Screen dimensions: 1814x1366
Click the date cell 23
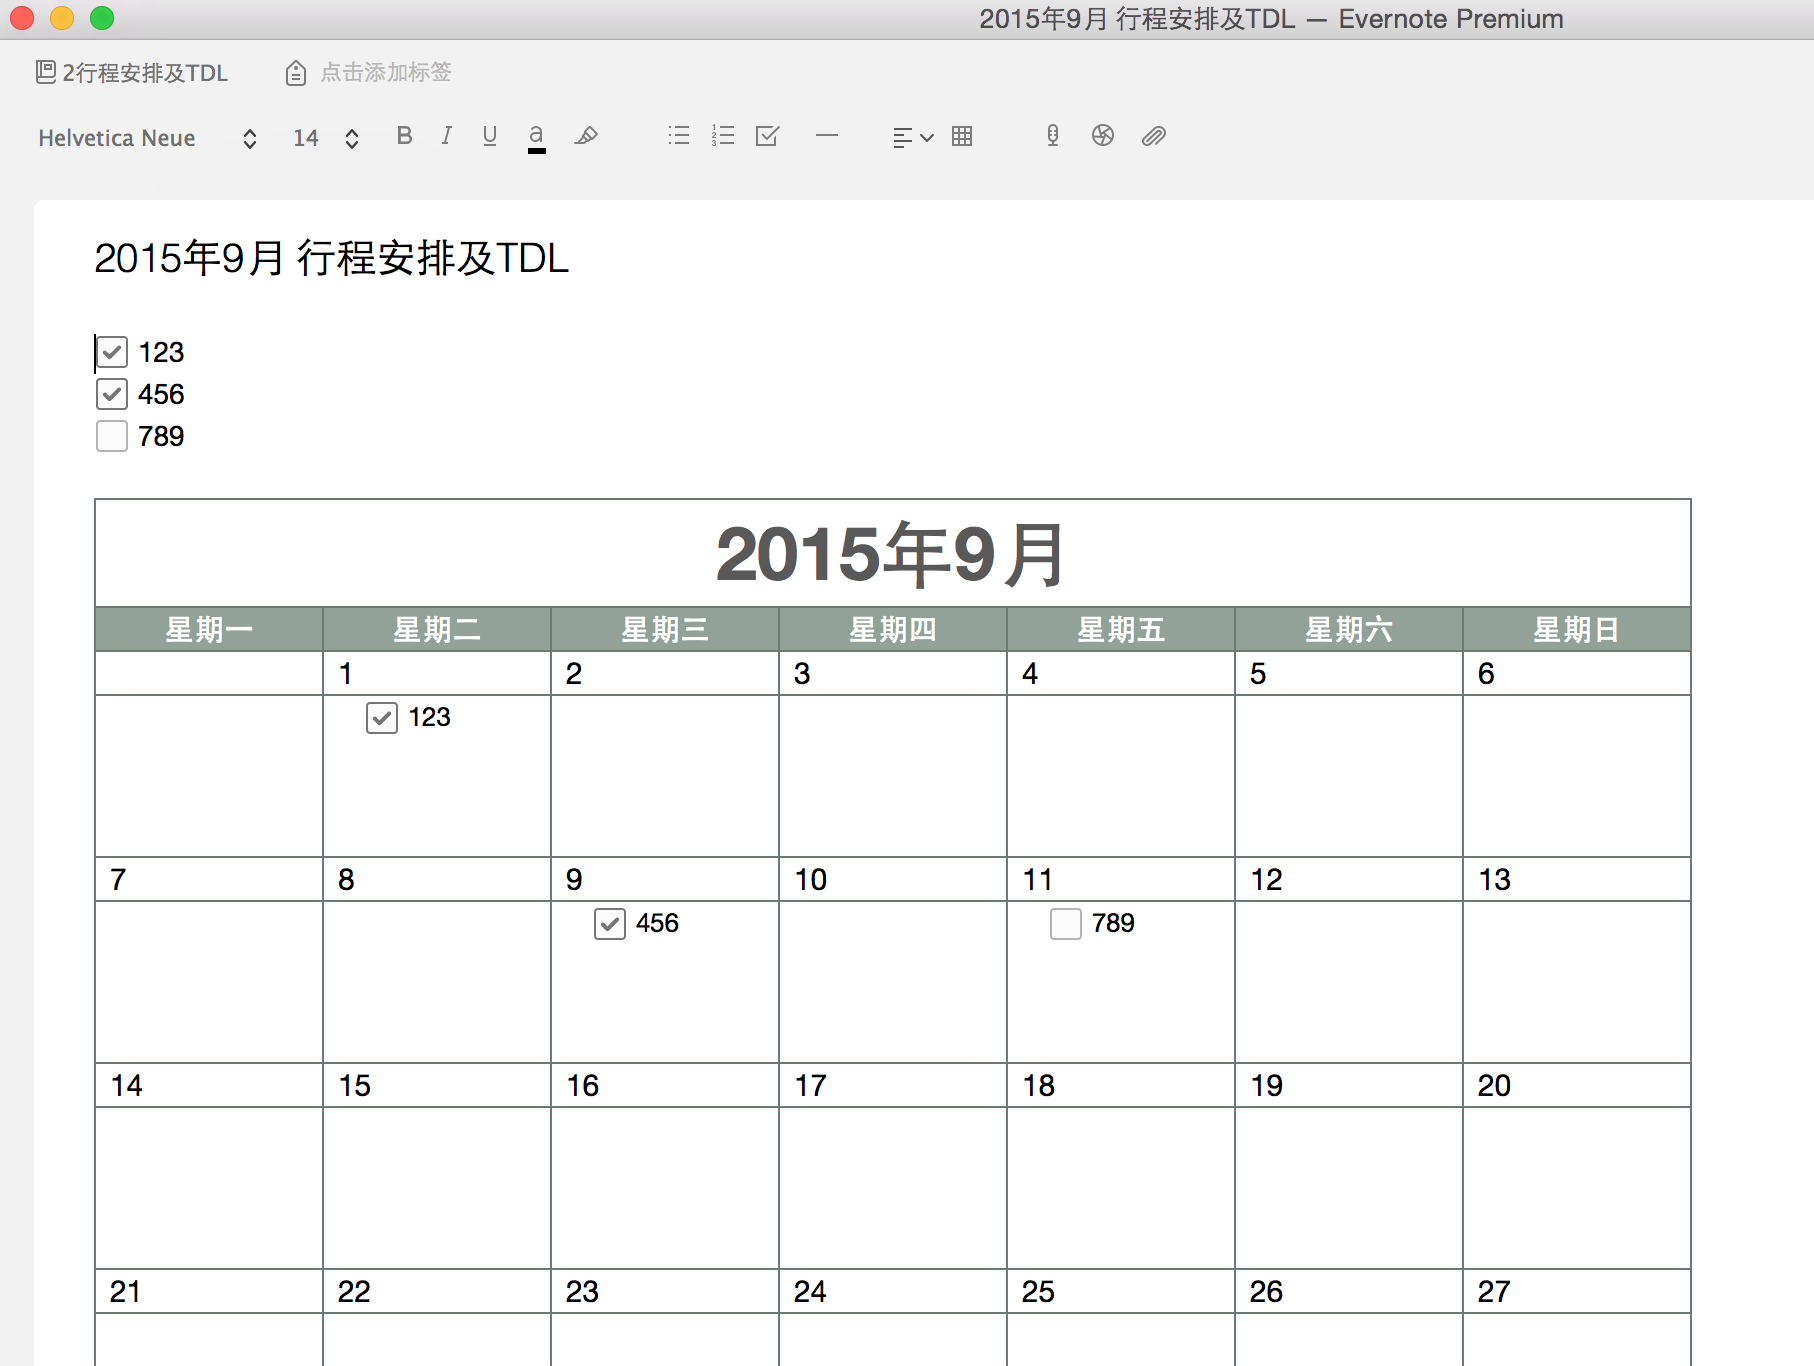coord(665,1292)
